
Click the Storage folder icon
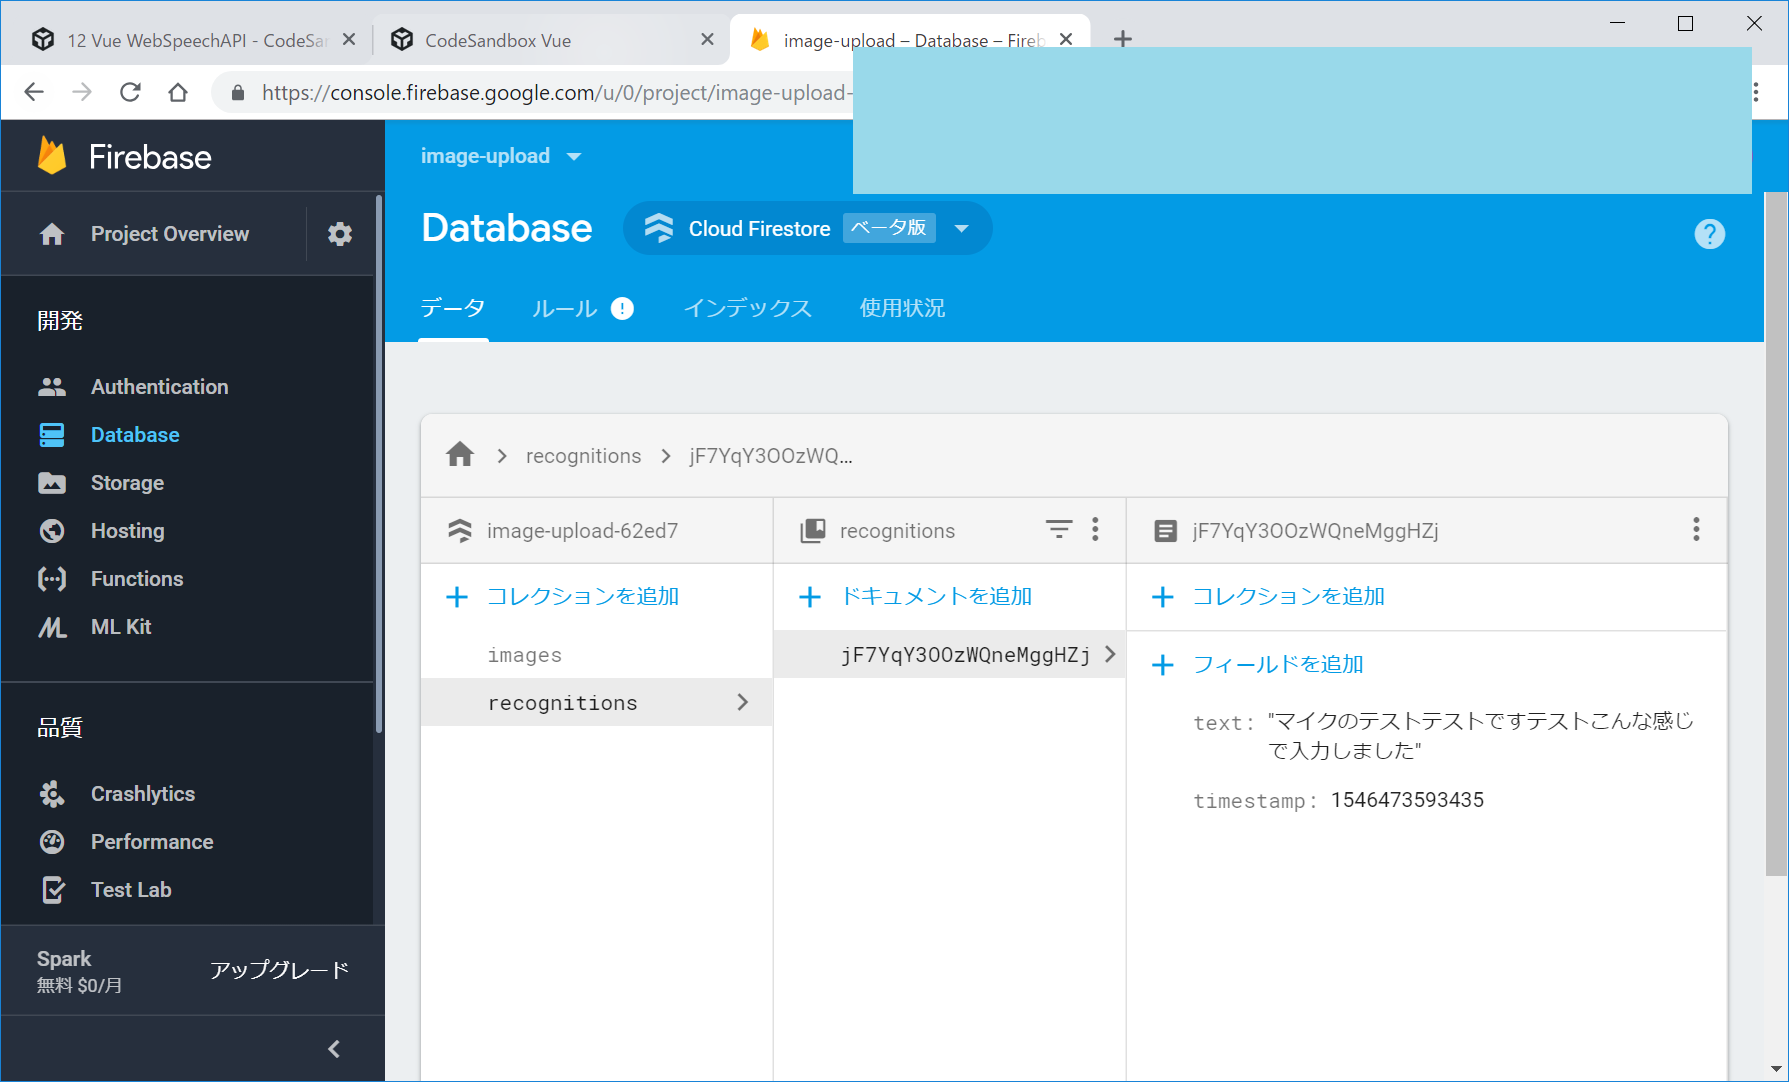click(x=52, y=483)
